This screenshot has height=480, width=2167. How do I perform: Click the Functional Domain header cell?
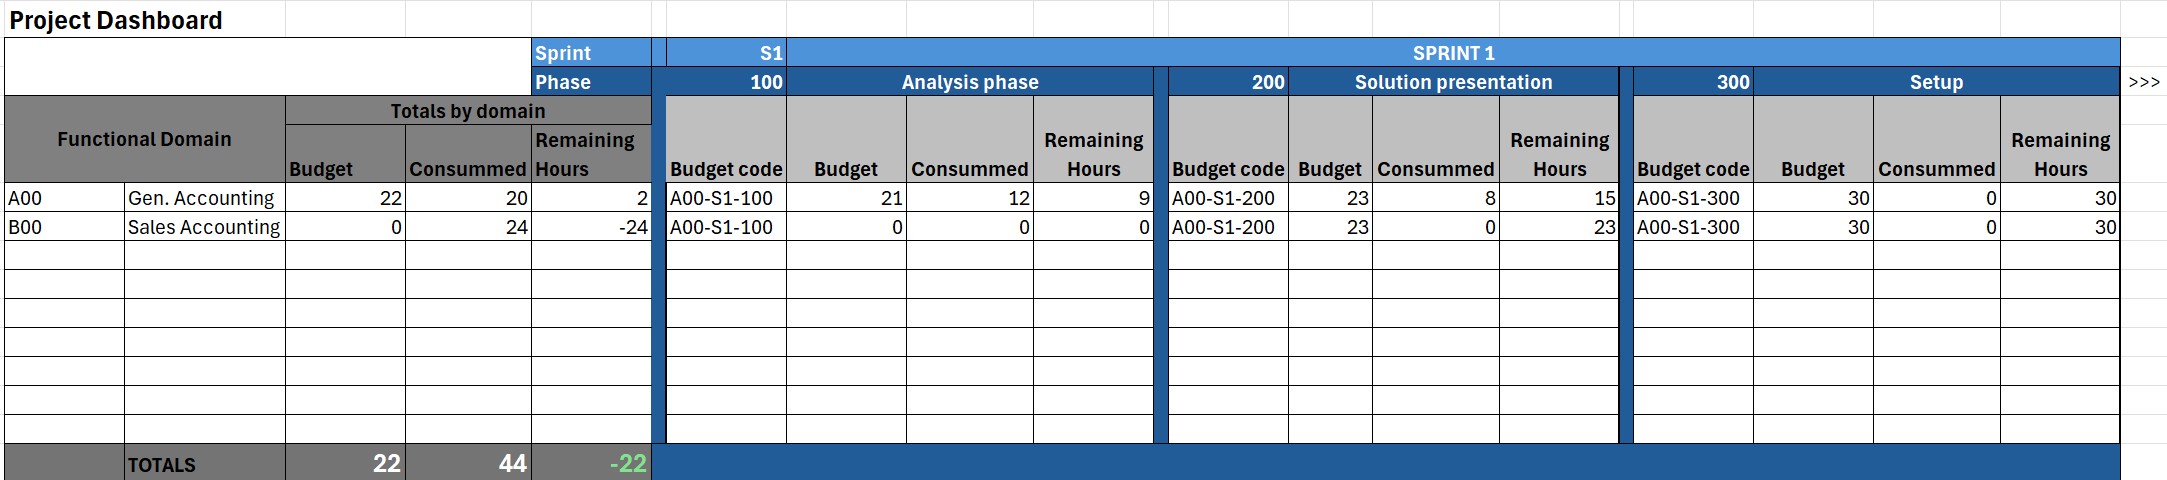coord(144,139)
